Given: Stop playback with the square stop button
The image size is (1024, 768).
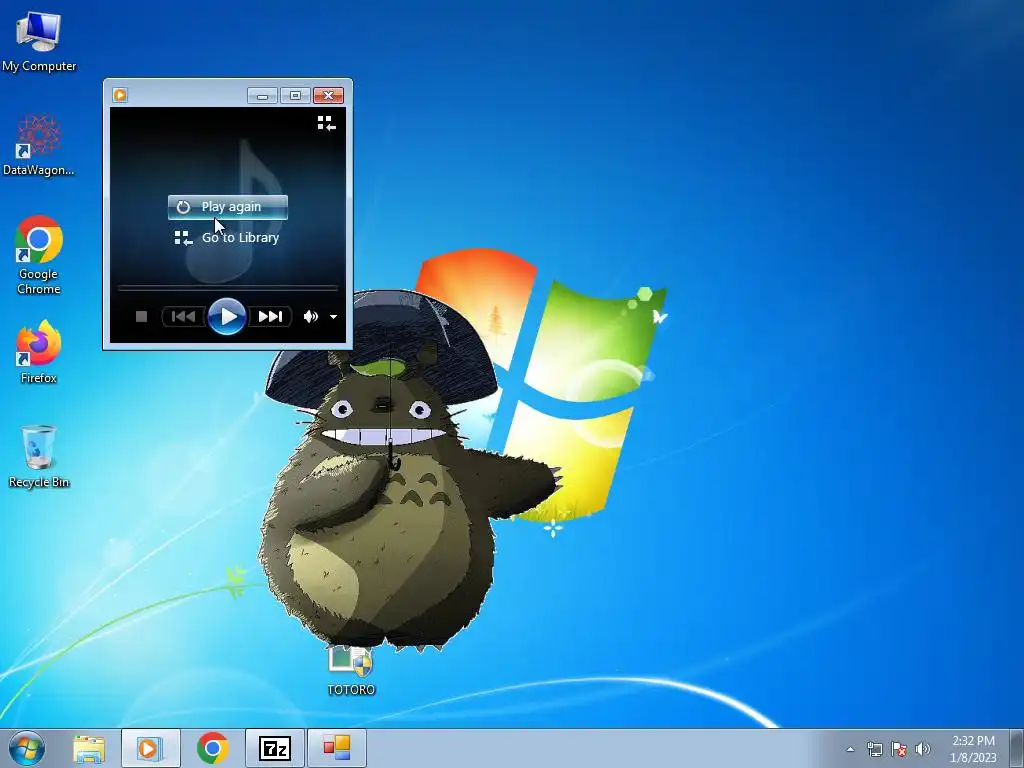Looking at the screenshot, I should point(141,317).
